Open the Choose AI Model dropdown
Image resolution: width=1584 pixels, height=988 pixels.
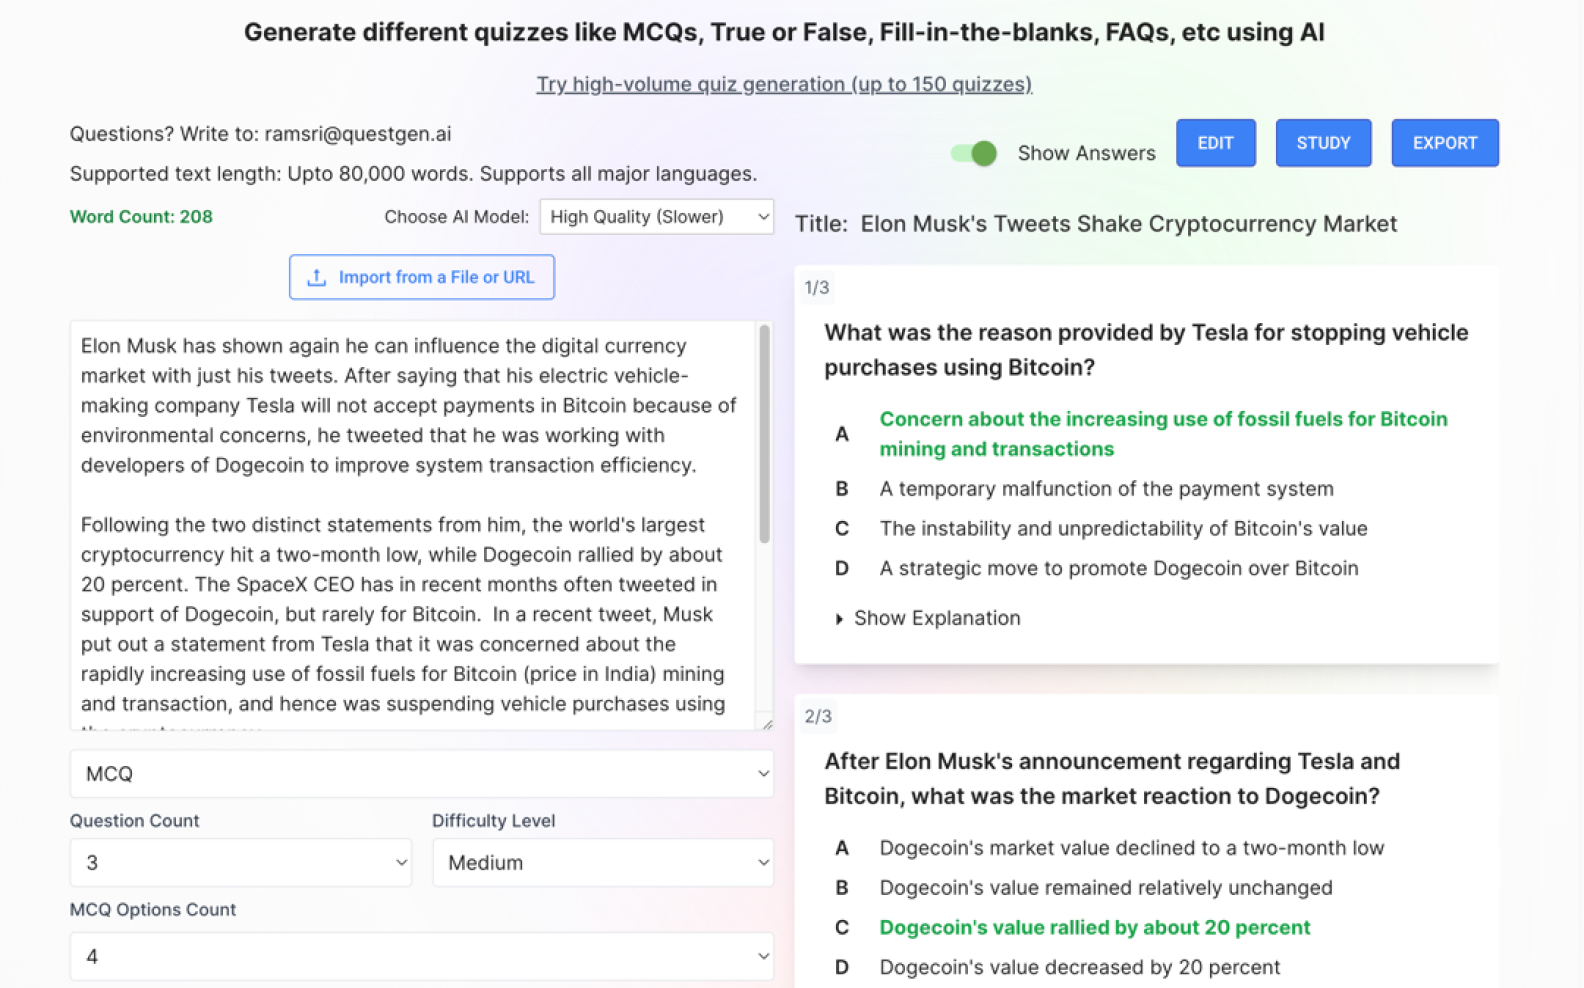tap(656, 216)
